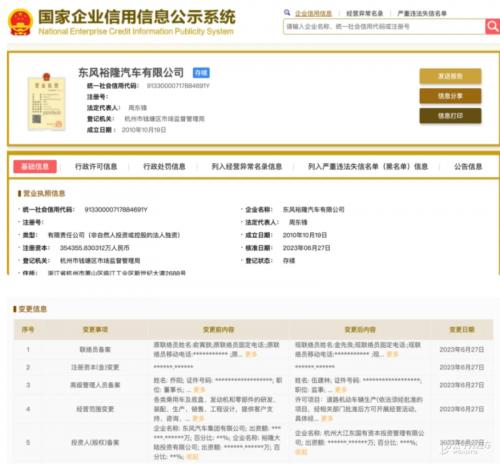Click the 变更日期 column header
Image resolution: width=500 pixels, height=464 pixels.
pyautogui.click(x=462, y=330)
